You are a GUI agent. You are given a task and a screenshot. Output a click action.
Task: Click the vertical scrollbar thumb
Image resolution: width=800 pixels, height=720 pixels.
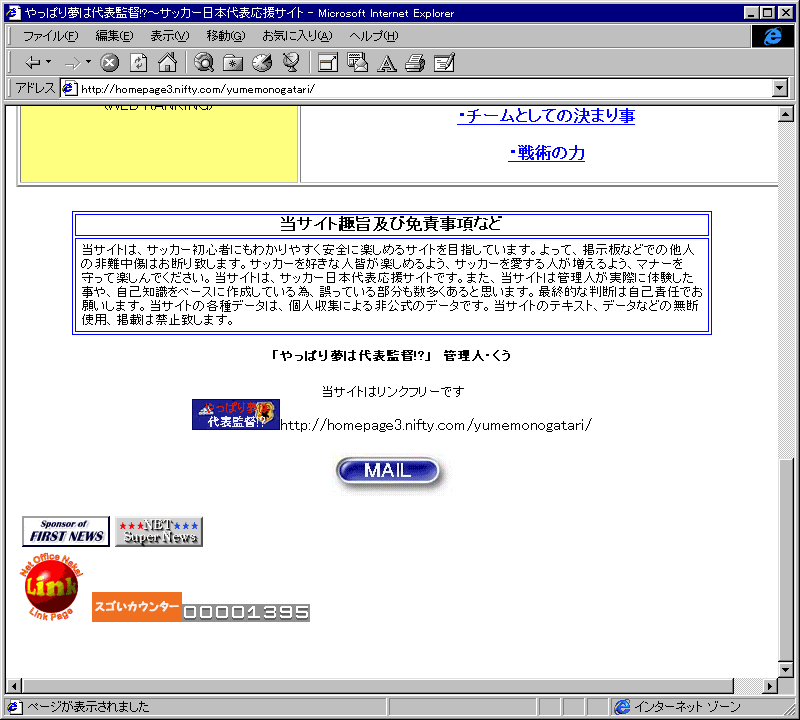[x=786, y=559]
